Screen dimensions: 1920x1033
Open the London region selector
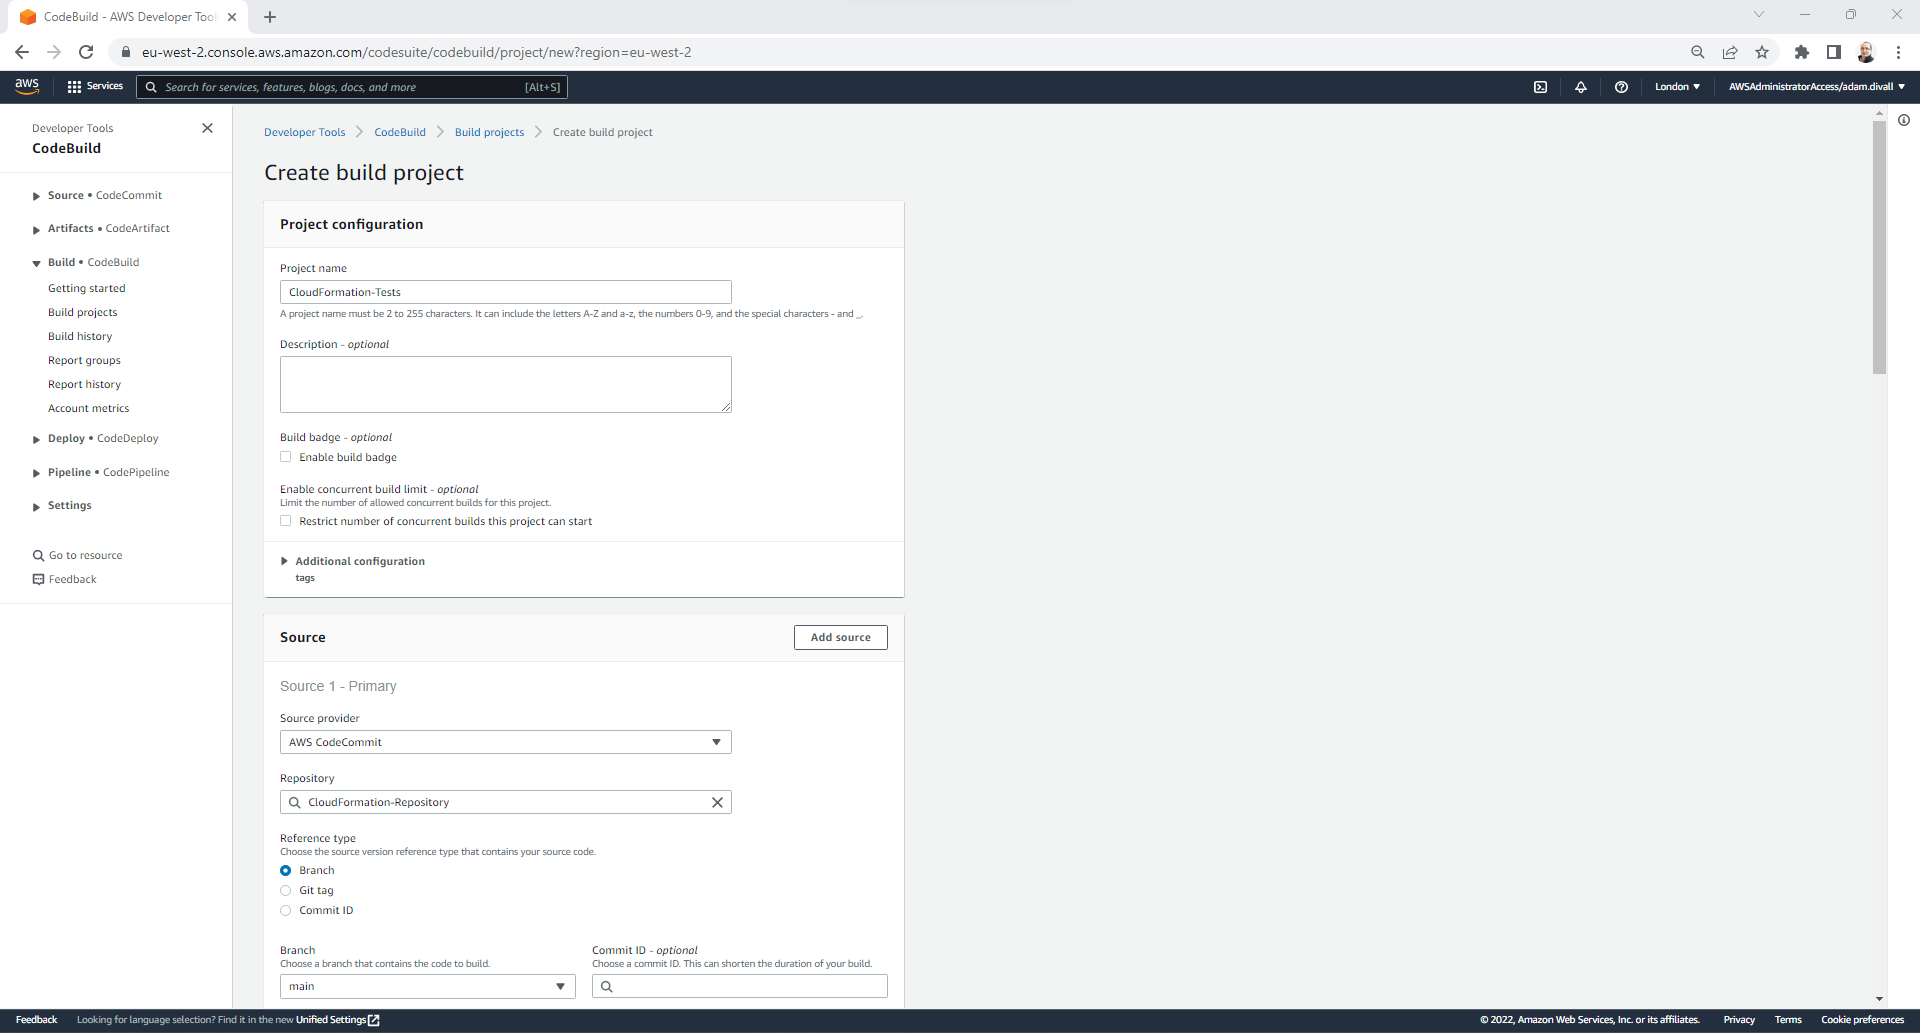click(x=1677, y=87)
